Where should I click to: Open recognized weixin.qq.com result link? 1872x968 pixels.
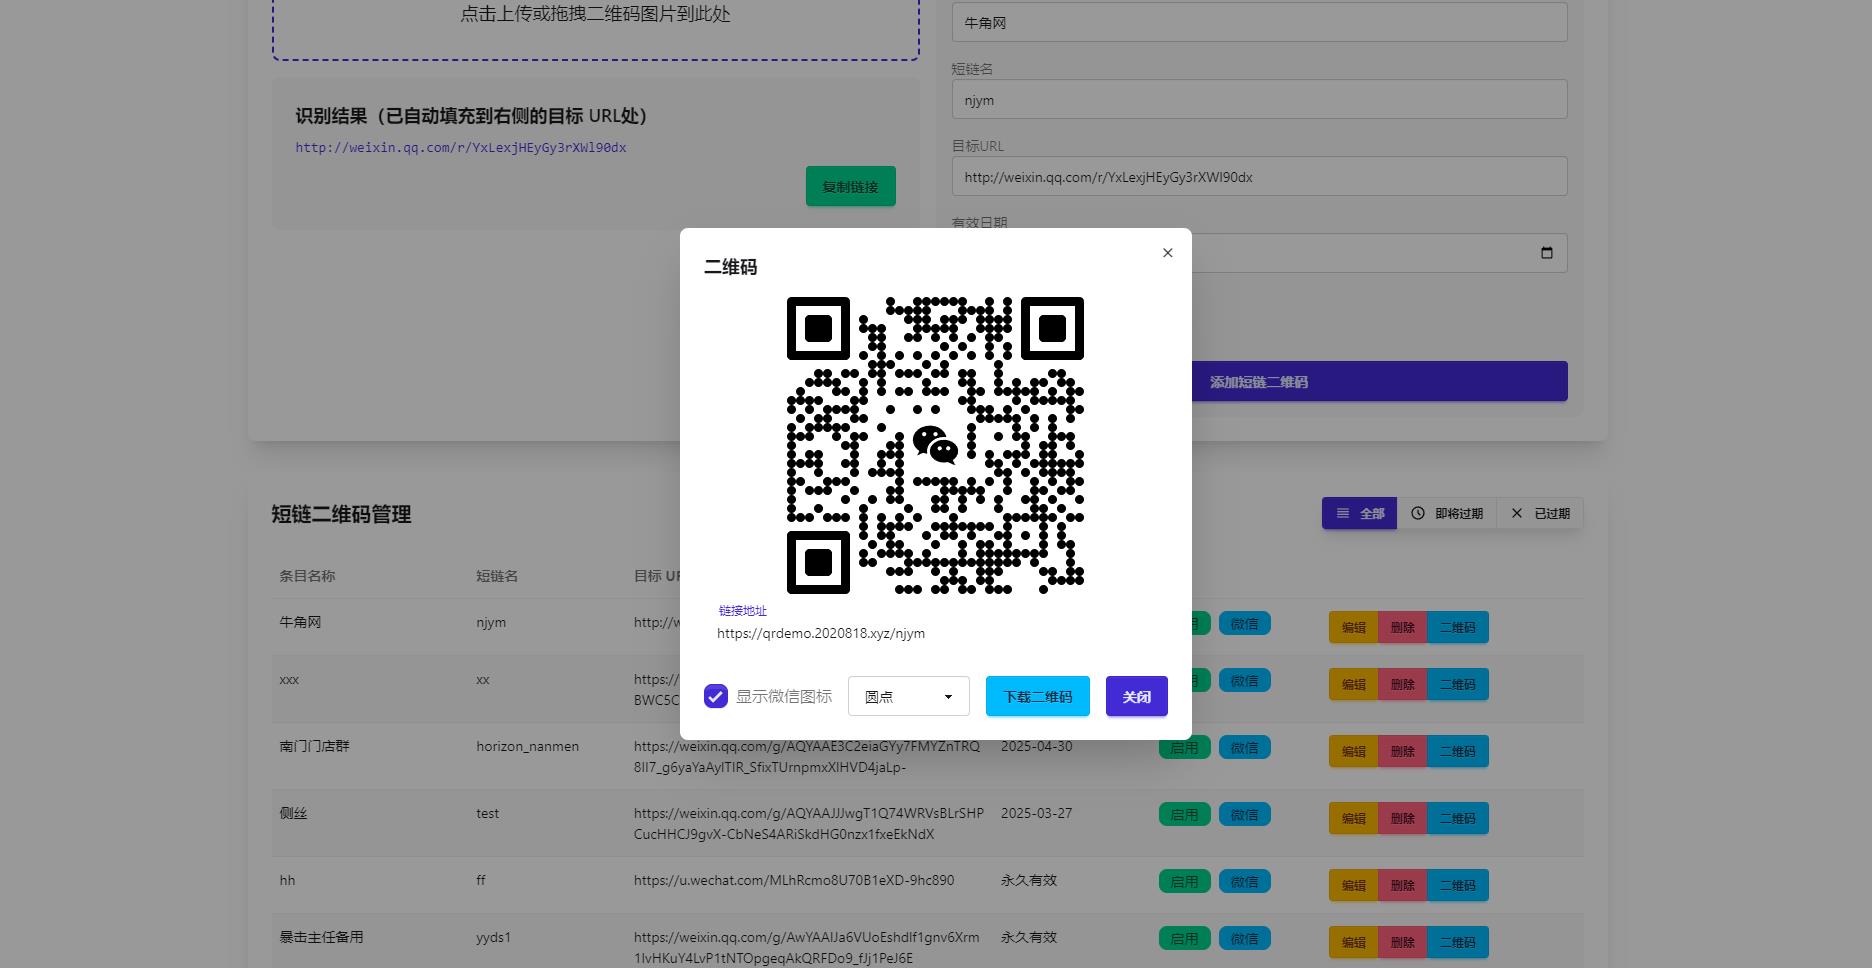(461, 147)
